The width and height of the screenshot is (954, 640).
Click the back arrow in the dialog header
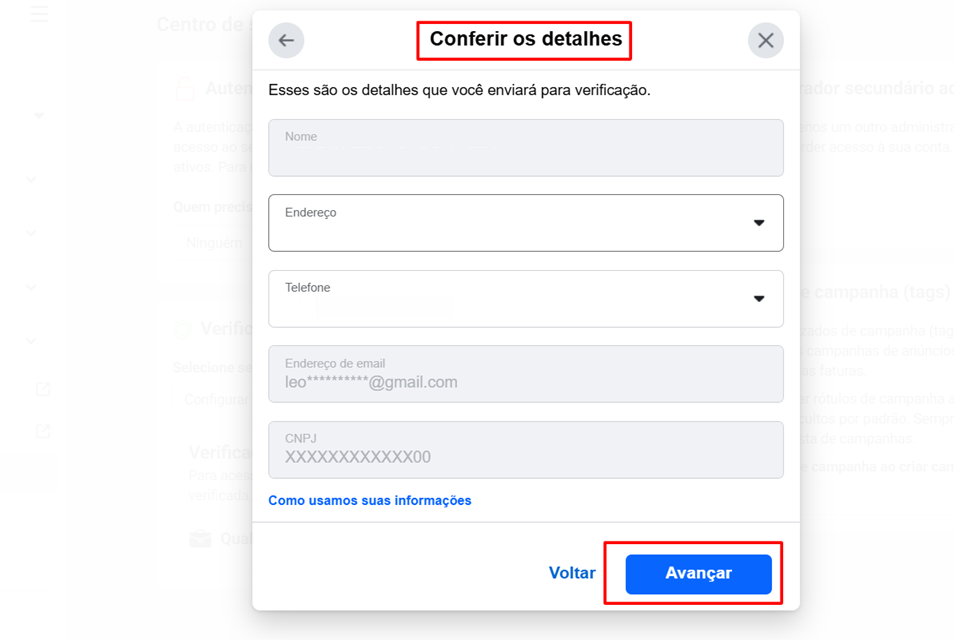(286, 40)
